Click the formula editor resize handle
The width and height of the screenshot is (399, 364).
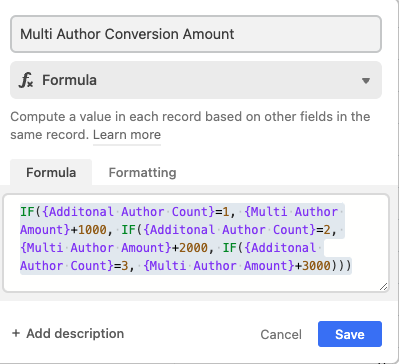384,286
